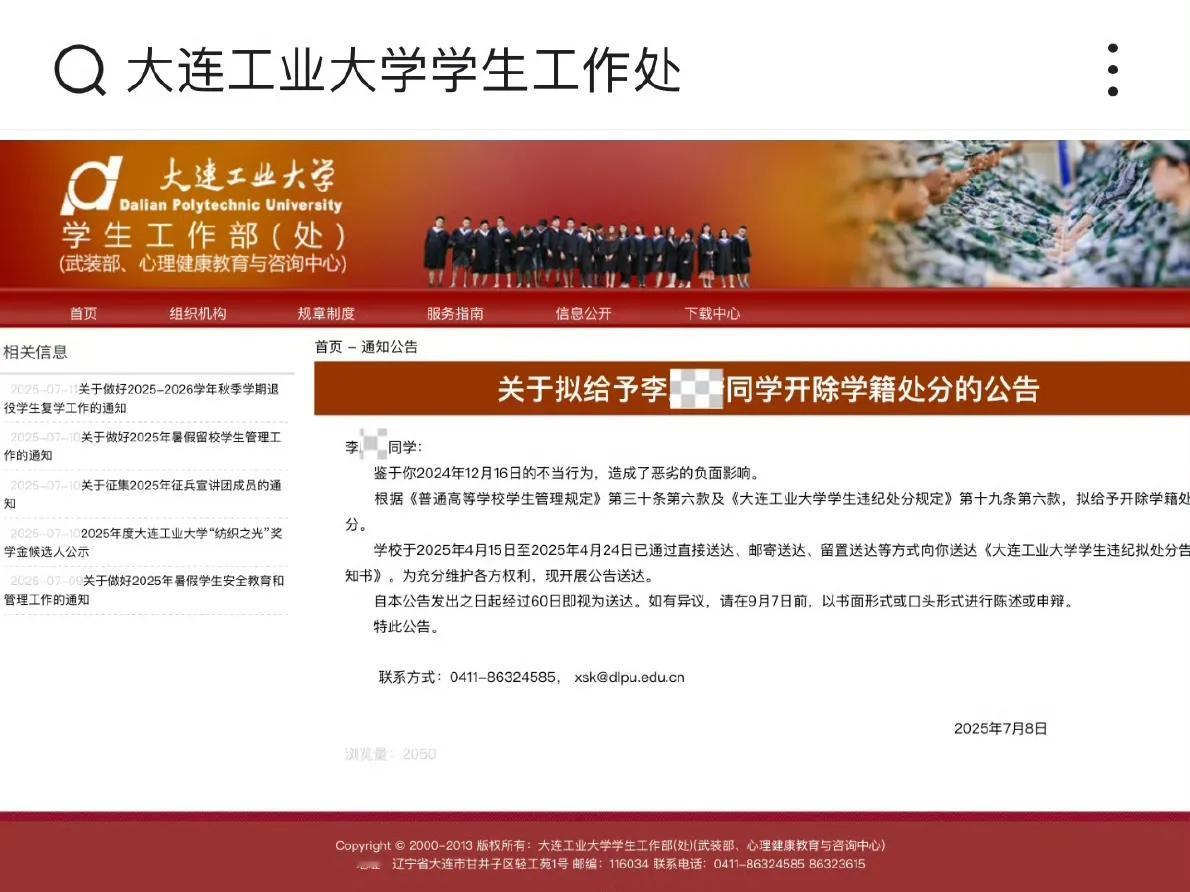
Task: Click the 相关信息 sidebar heading
Action: point(36,351)
